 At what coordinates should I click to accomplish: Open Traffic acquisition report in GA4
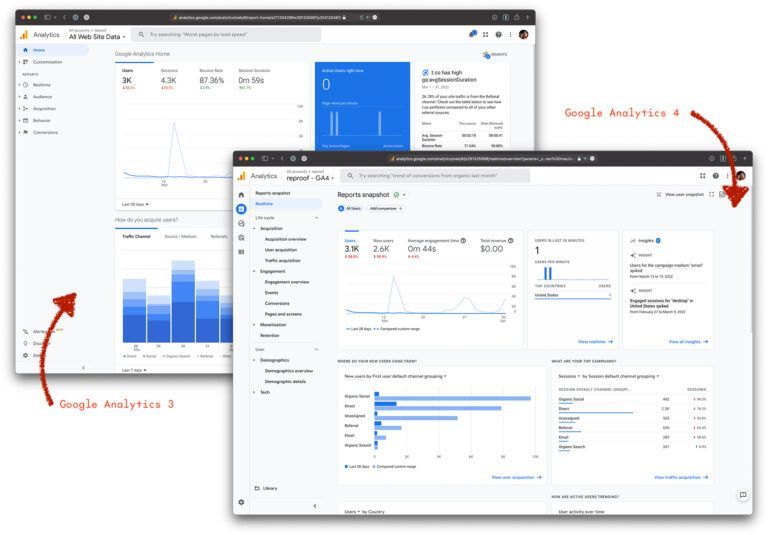coord(283,261)
